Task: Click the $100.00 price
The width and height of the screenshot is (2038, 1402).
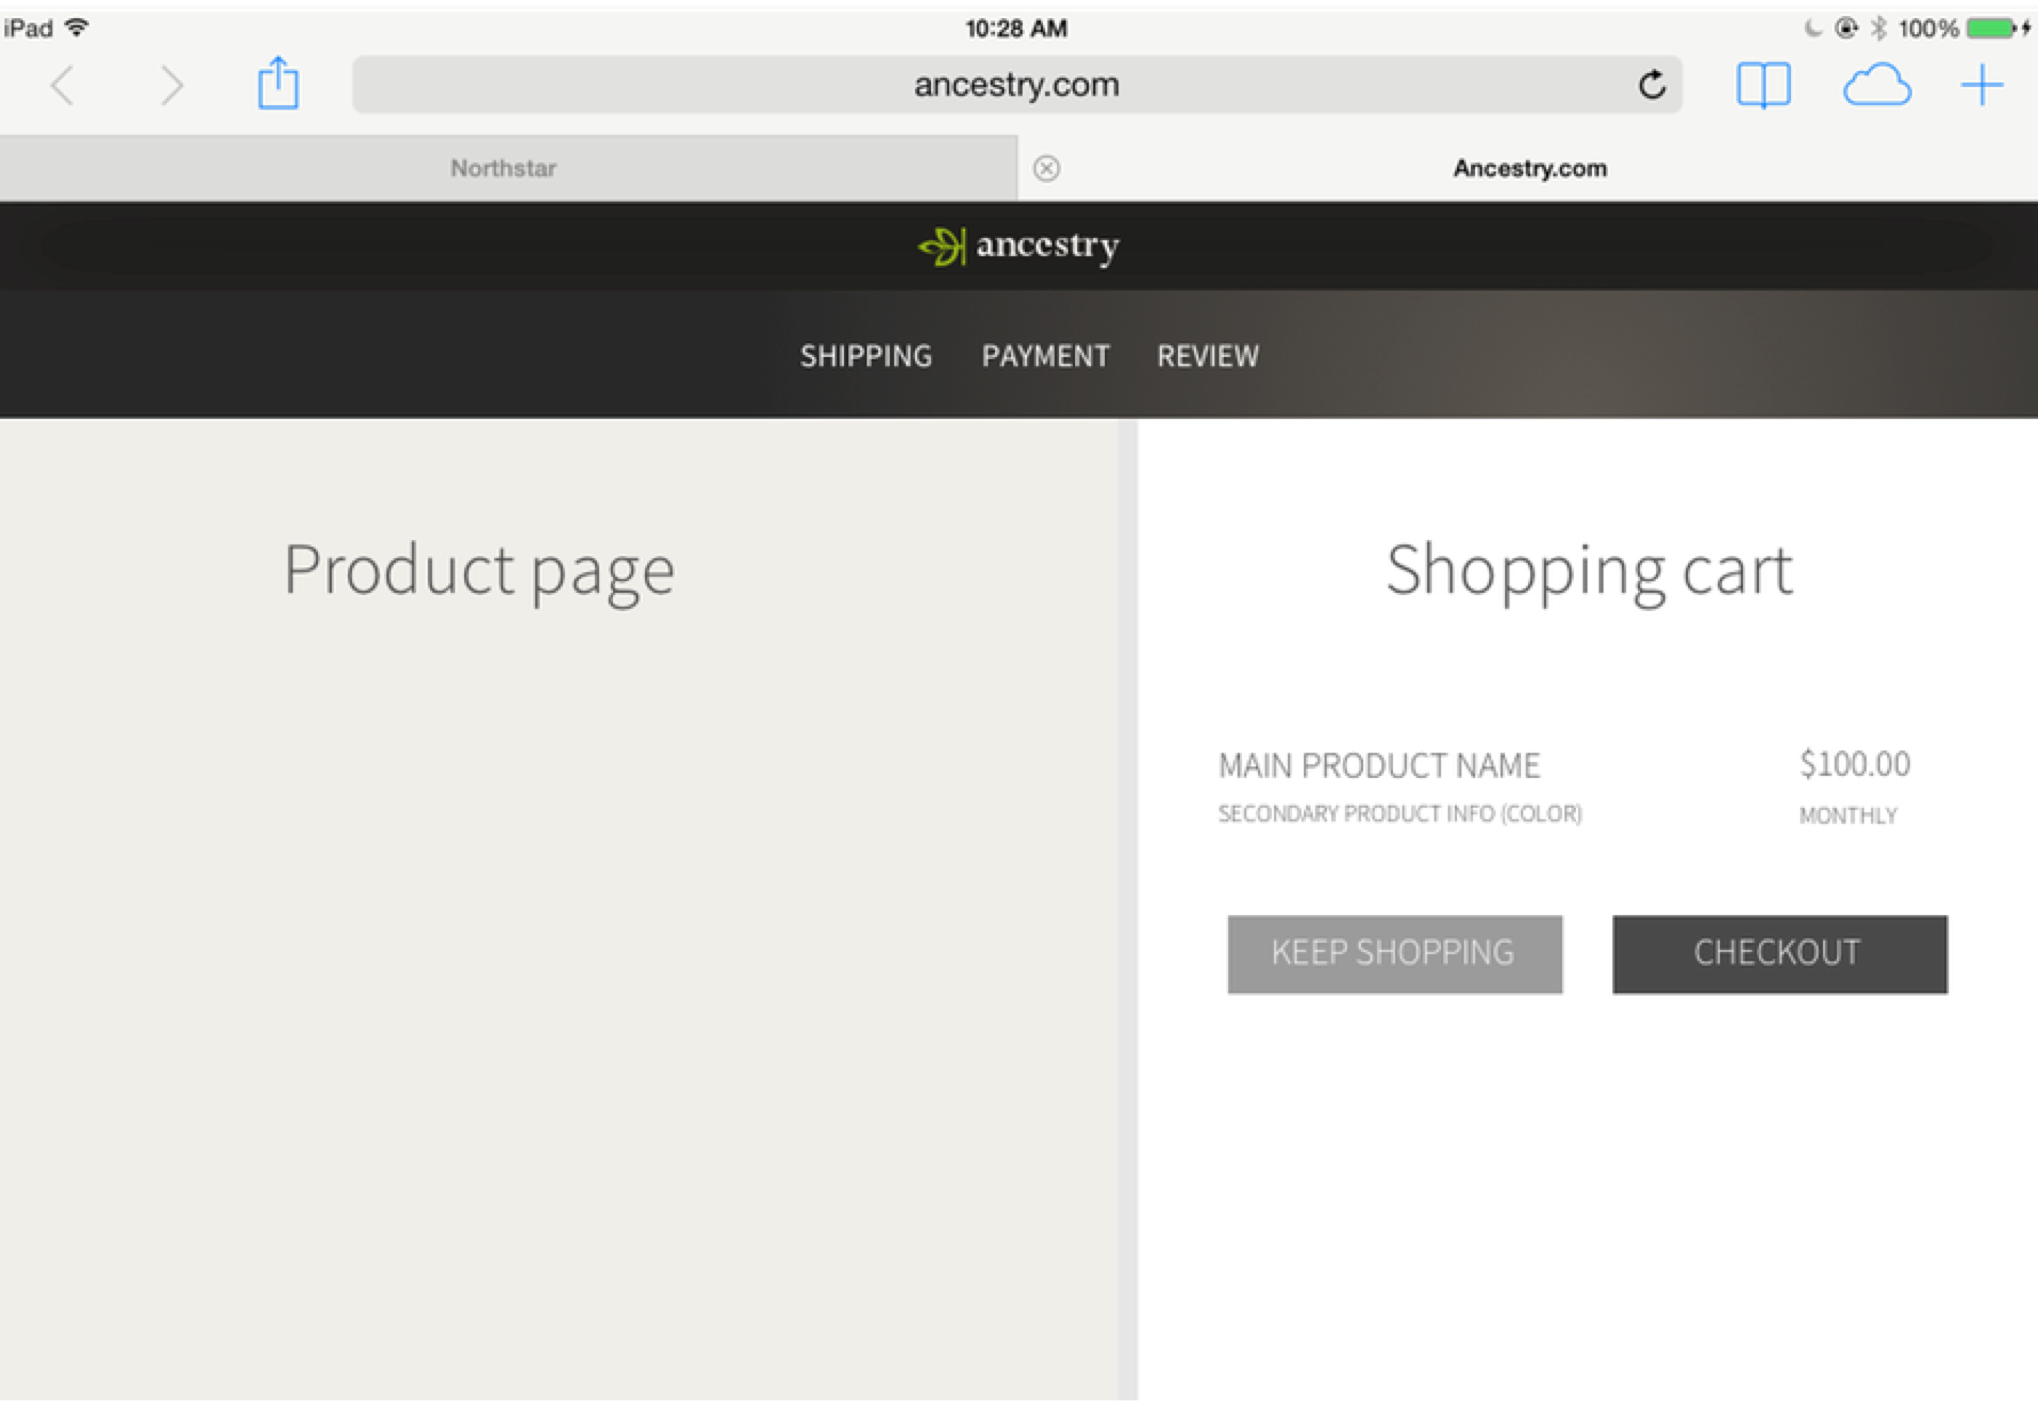Action: point(1855,764)
